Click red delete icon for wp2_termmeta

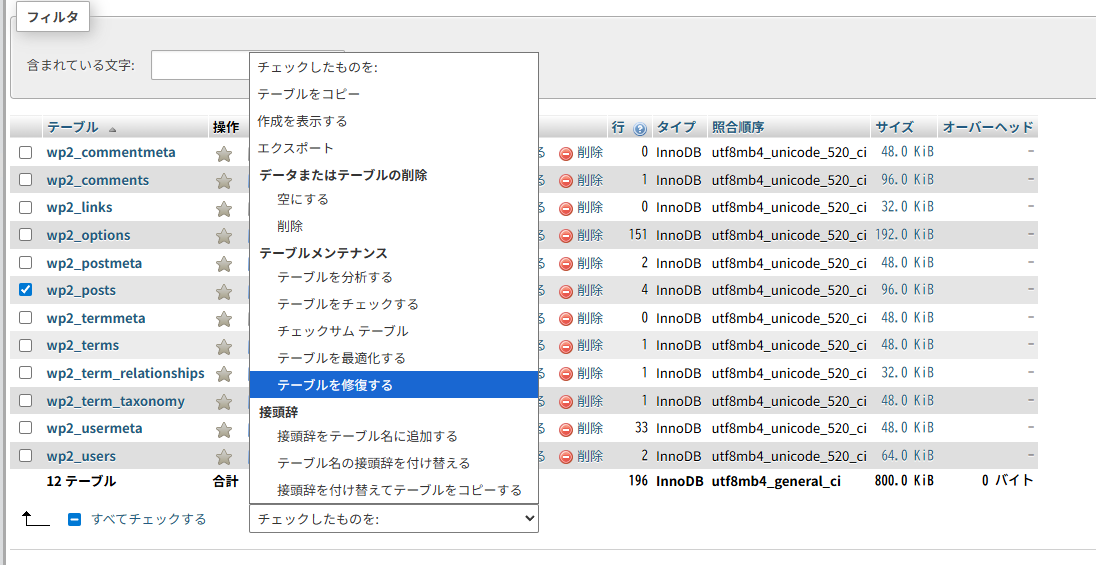coord(566,319)
